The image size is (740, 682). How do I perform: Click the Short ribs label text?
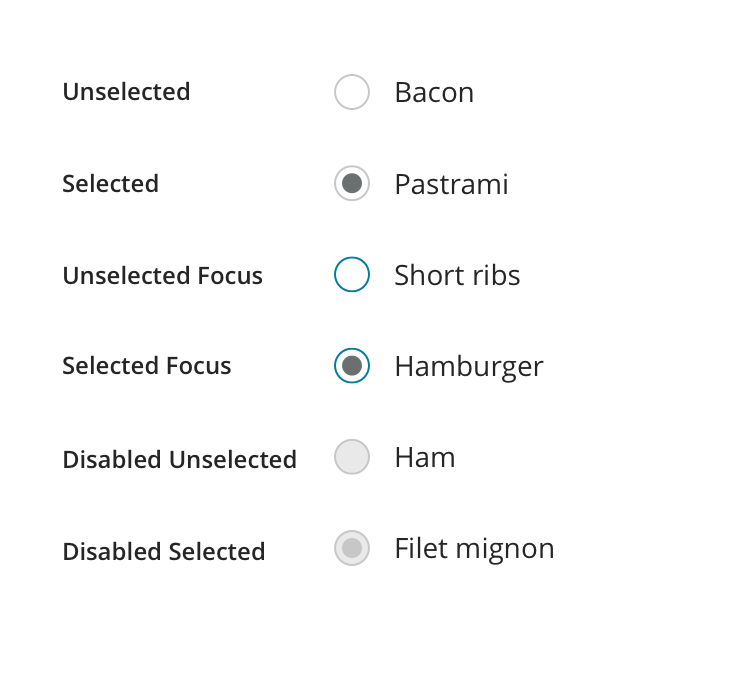click(x=457, y=275)
